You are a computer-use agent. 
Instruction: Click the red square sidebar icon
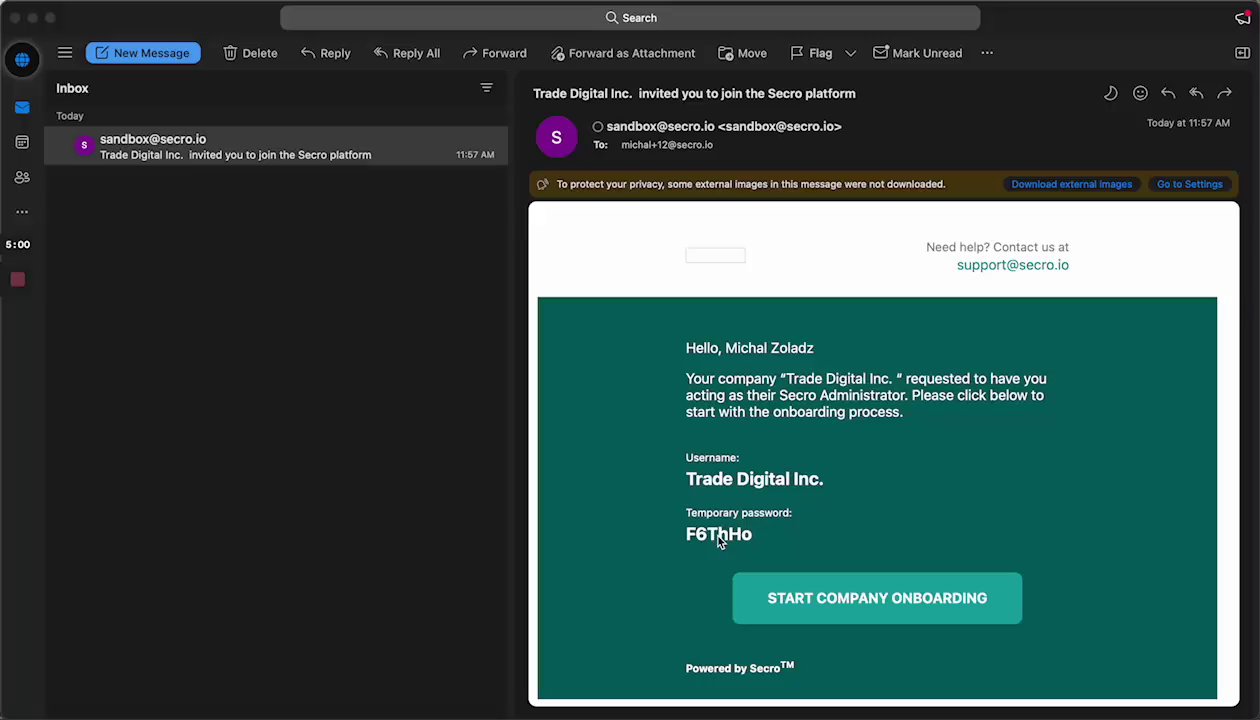click(x=18, y=279)
